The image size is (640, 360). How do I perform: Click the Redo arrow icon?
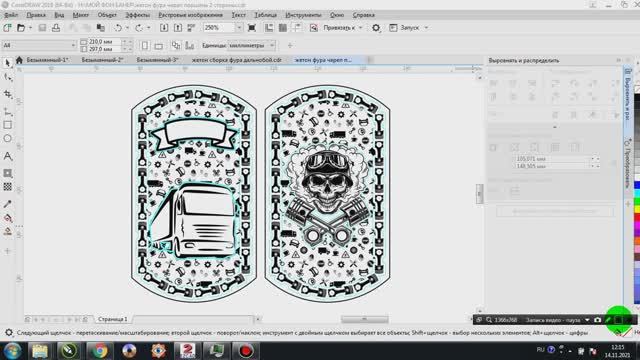click(x=139, y=28)
